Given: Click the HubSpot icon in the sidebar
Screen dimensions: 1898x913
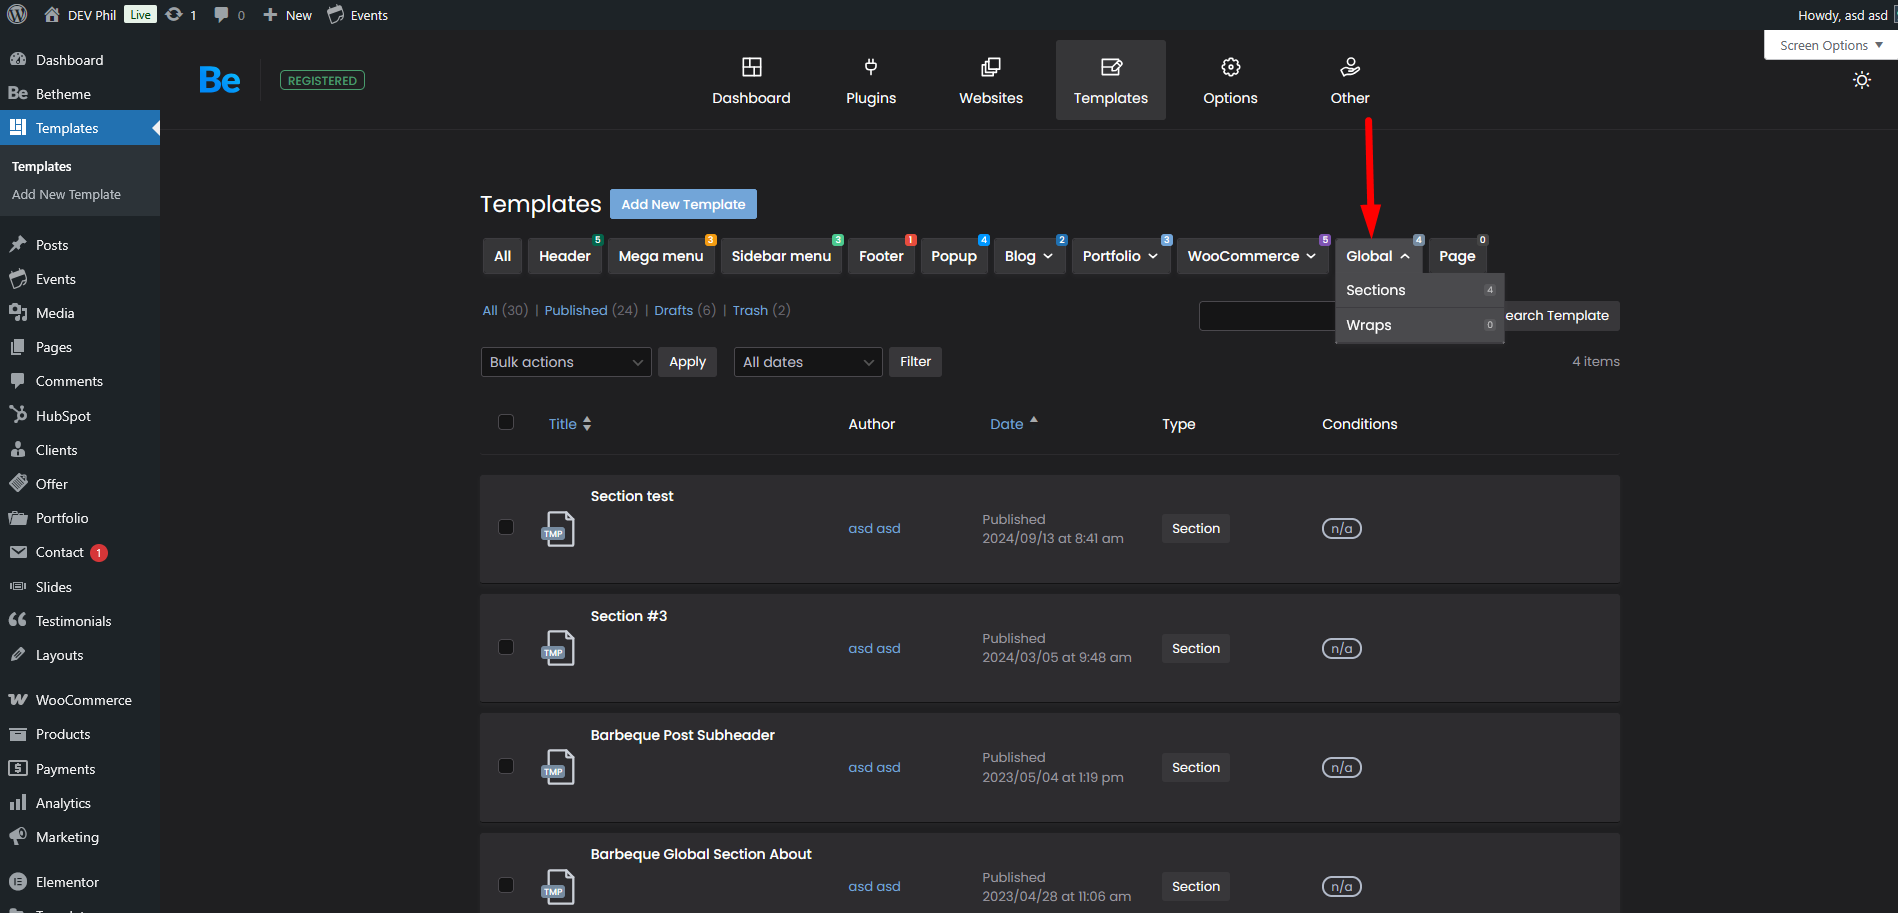Looking at the screenshot, I should 18,415.
